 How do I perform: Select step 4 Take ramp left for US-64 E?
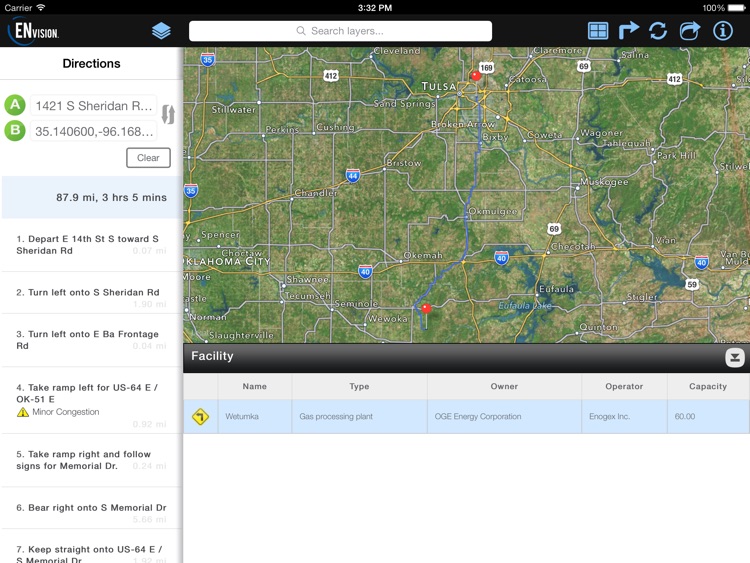[92, 400]
